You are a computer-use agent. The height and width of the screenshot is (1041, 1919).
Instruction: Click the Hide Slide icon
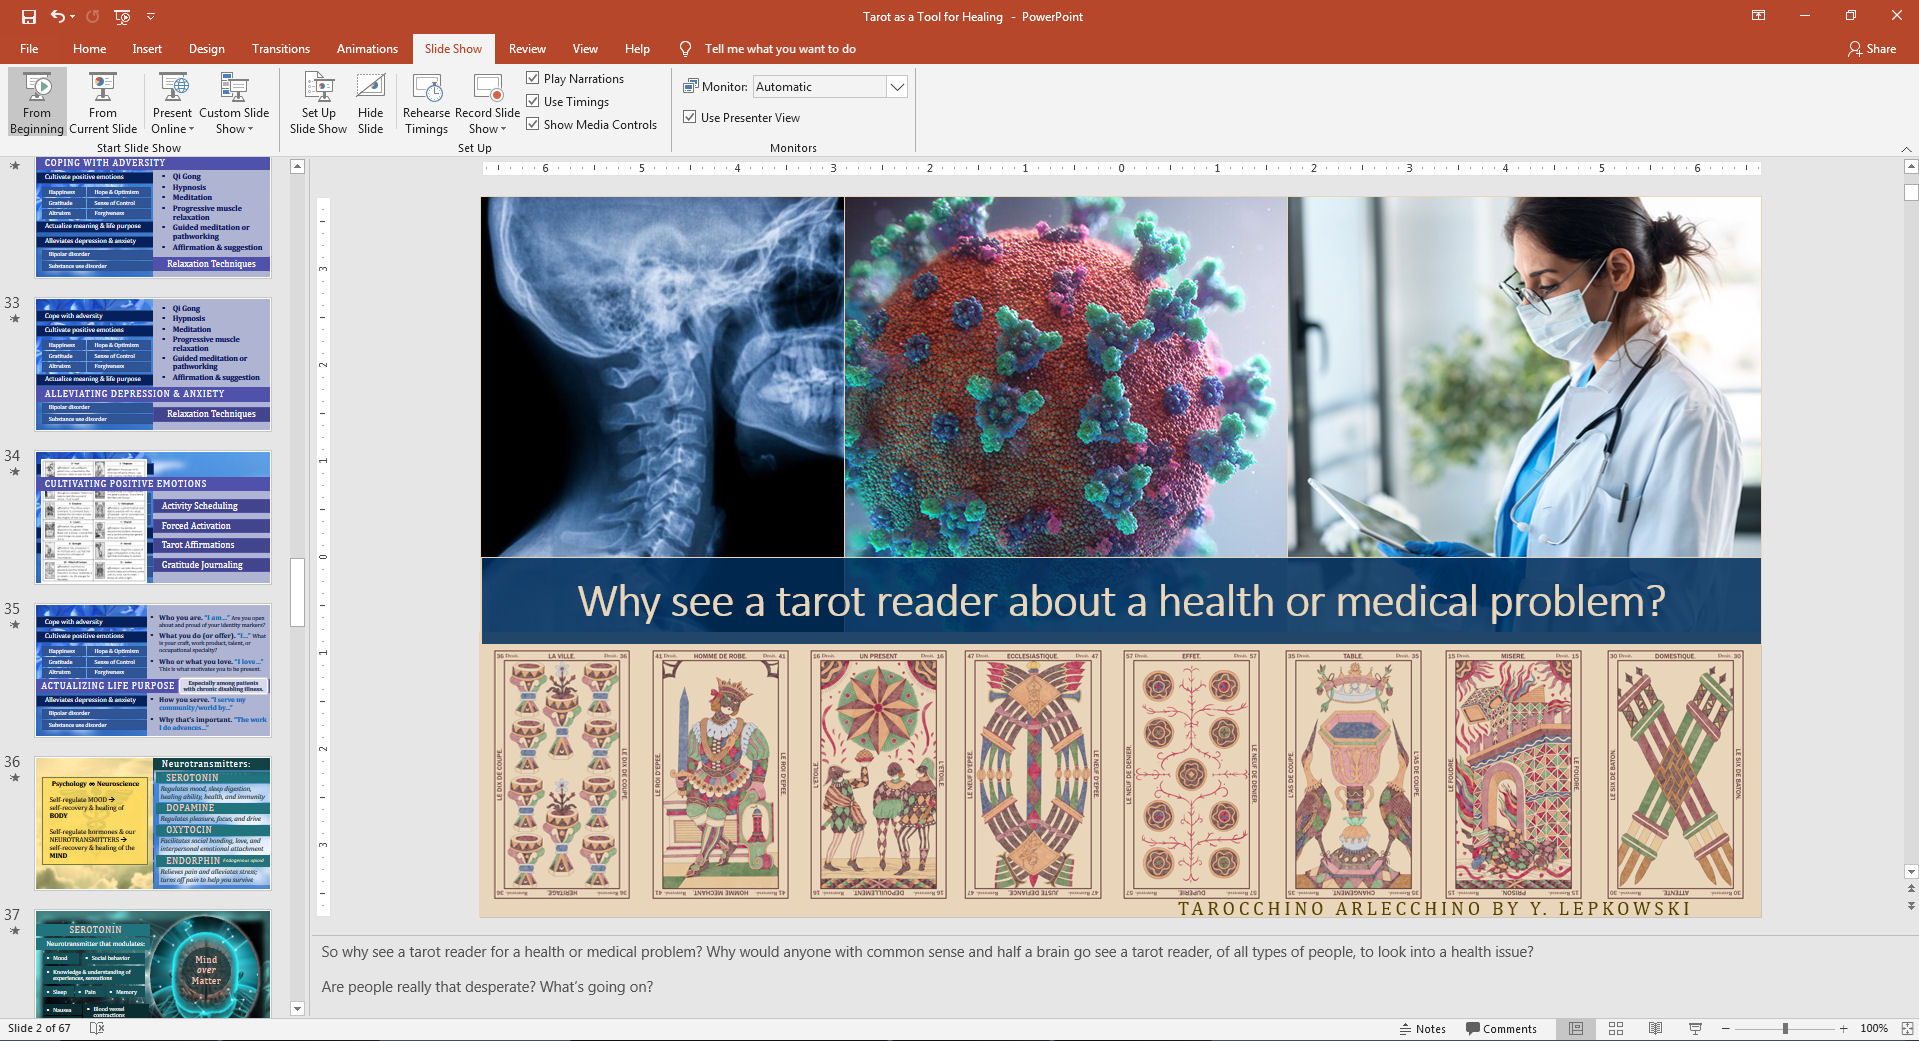click(370, 88)
